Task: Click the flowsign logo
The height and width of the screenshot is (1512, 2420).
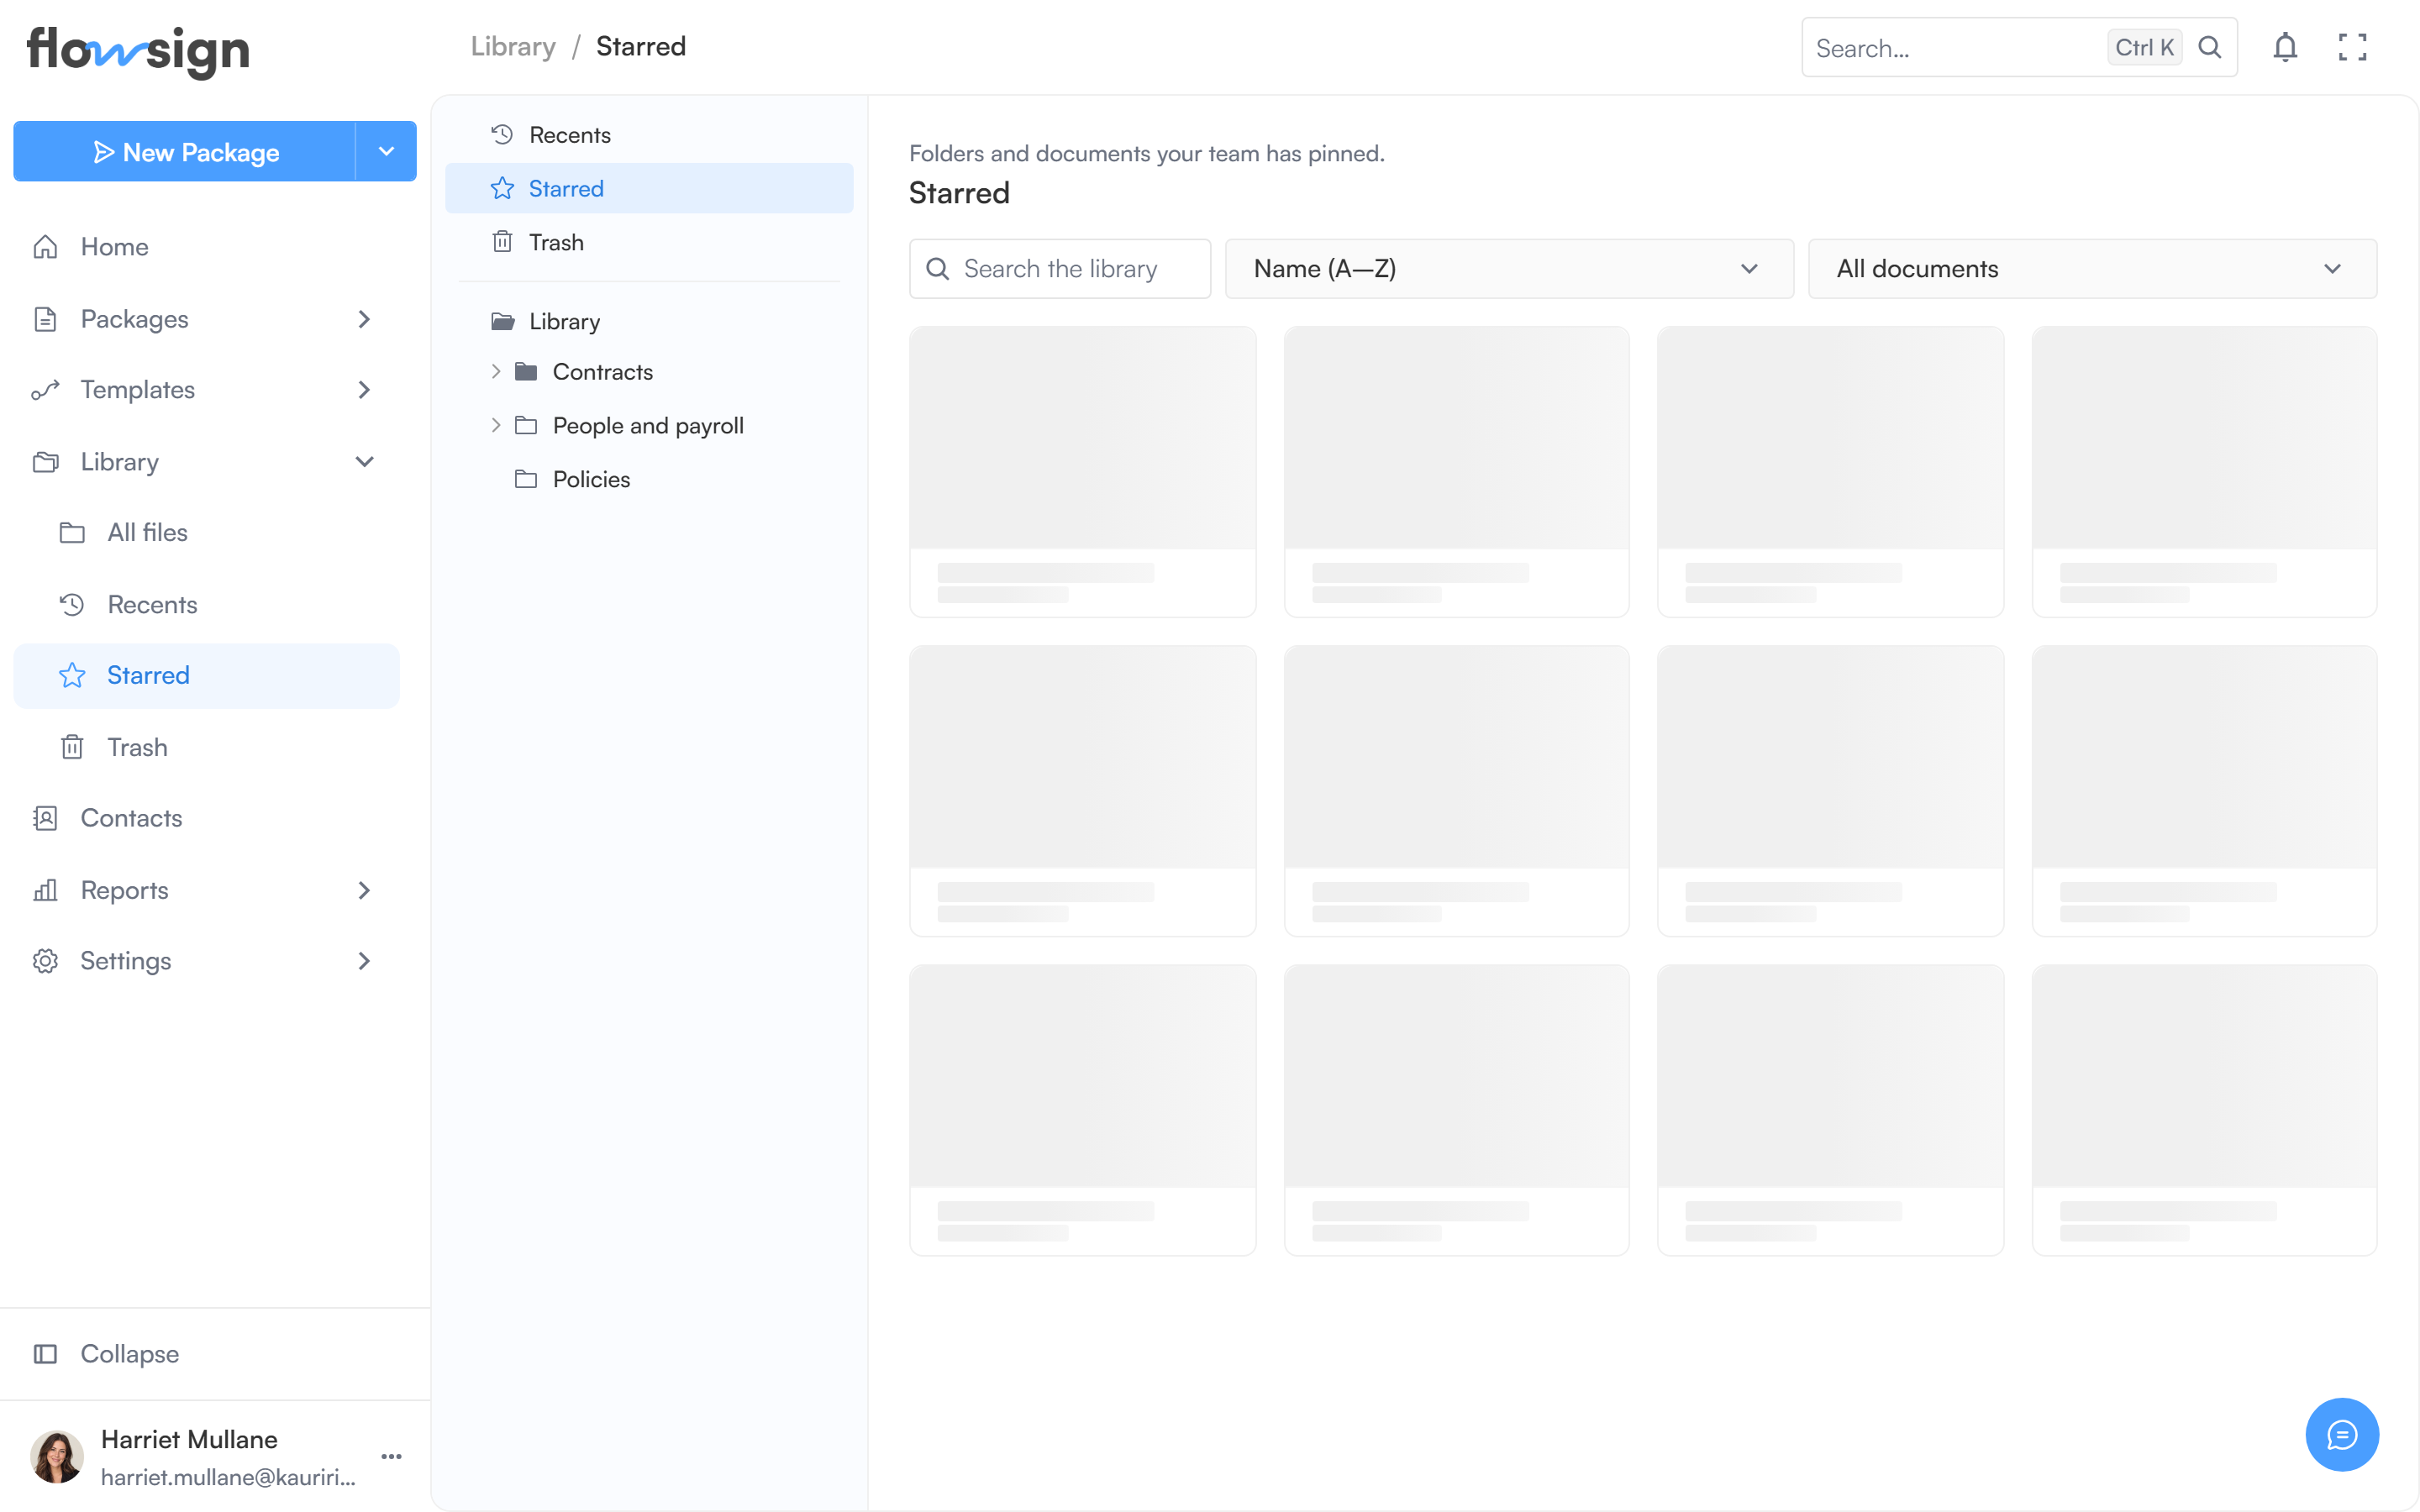Action: point(138,51)
